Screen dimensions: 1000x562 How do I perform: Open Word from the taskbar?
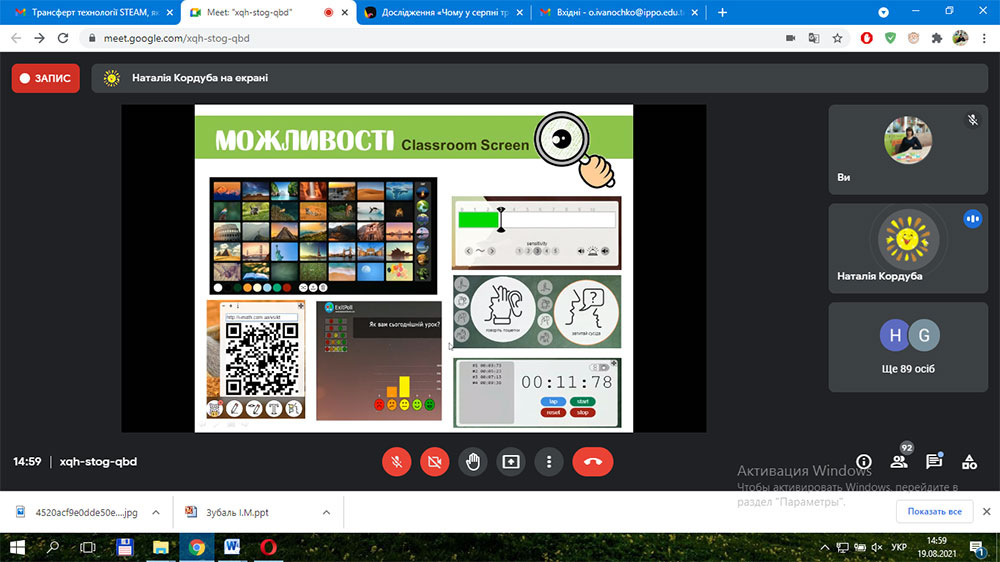(232, 547)
